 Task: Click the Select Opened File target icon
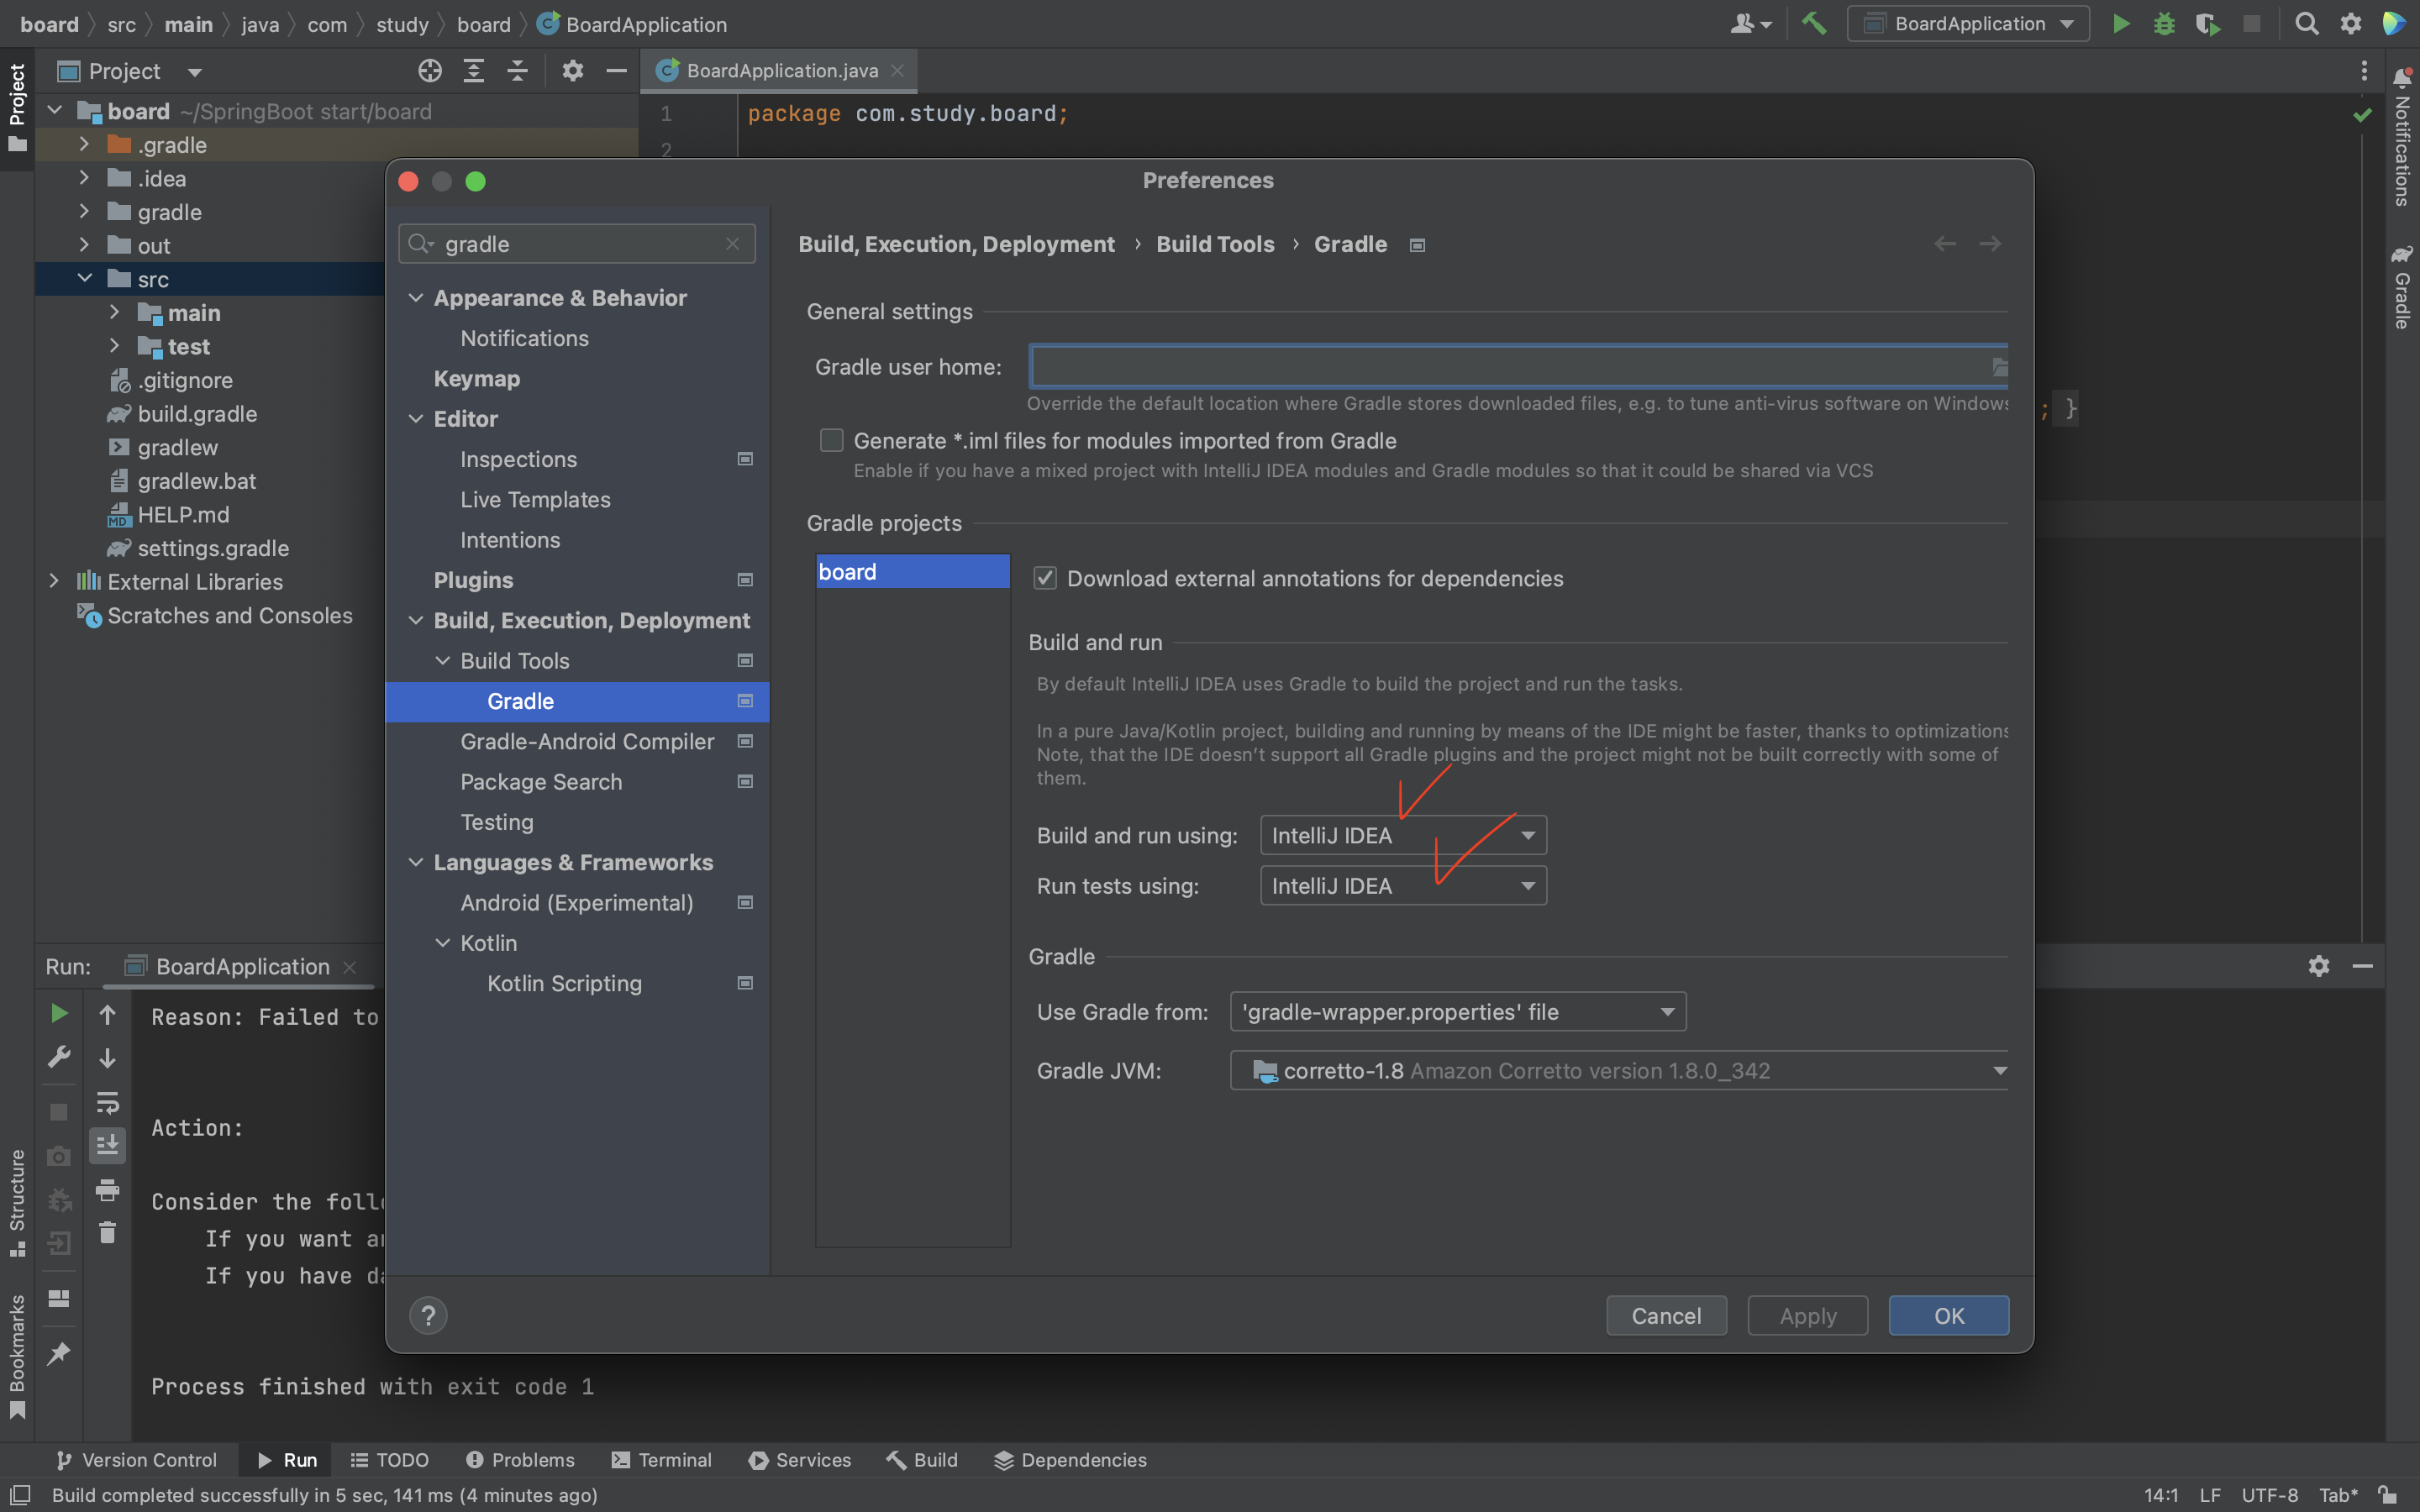click(430, 71)
